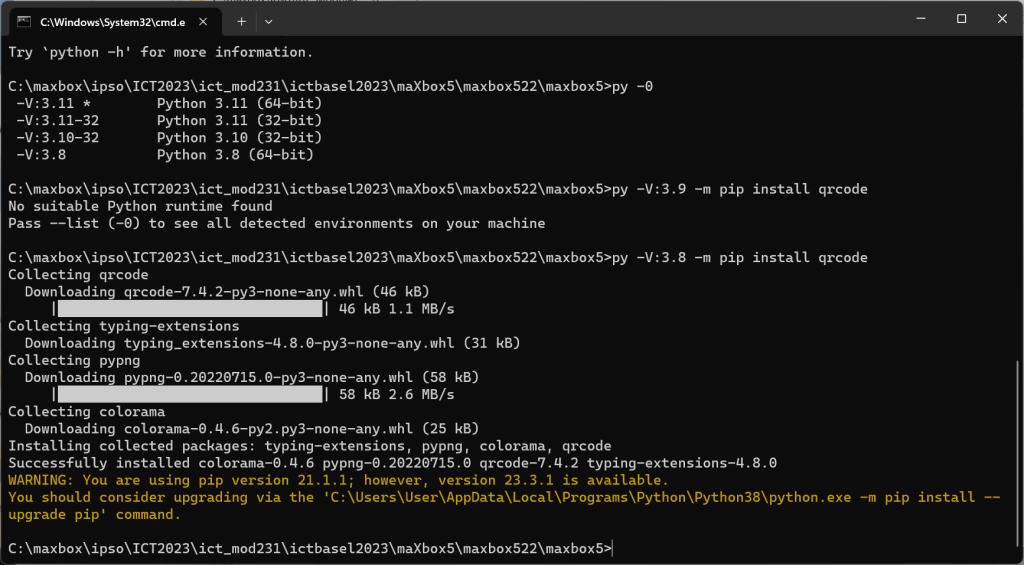Close the Windows Terminal window
Viewport: 1024px width, 565px height.
tap(1003, 19)
